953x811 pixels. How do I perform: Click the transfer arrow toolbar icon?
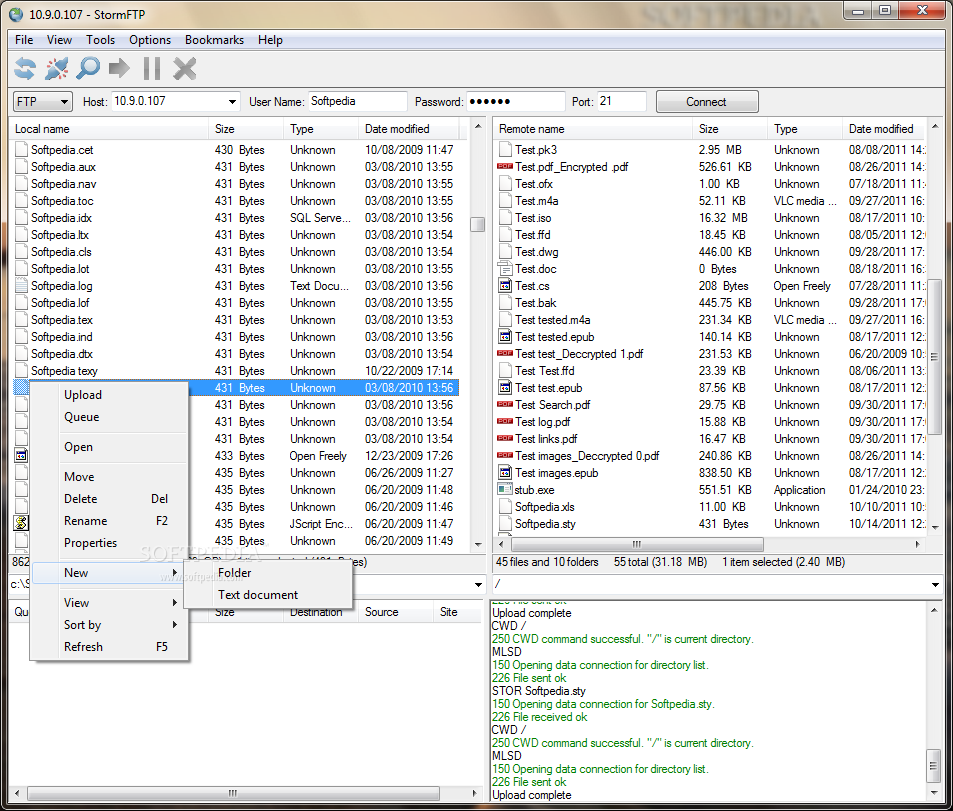119,68
